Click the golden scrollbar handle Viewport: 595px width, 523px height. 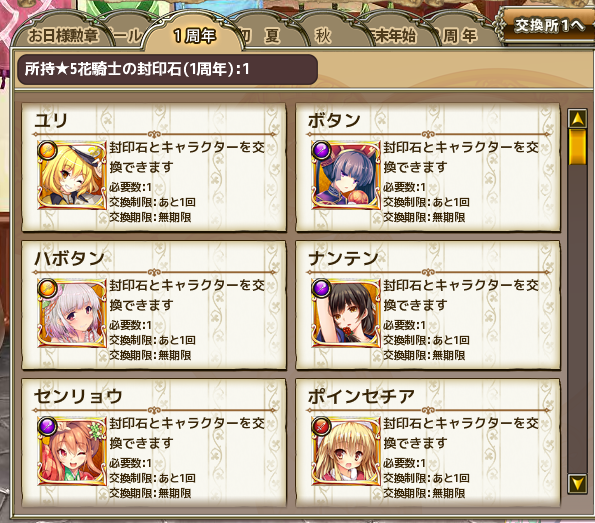[577, 147]
